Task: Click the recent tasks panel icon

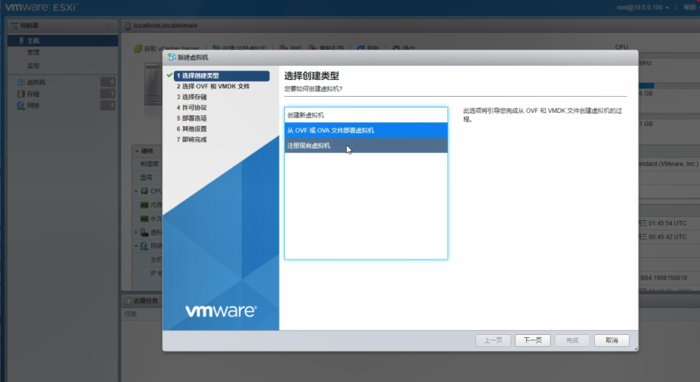Action: (128, 301)
